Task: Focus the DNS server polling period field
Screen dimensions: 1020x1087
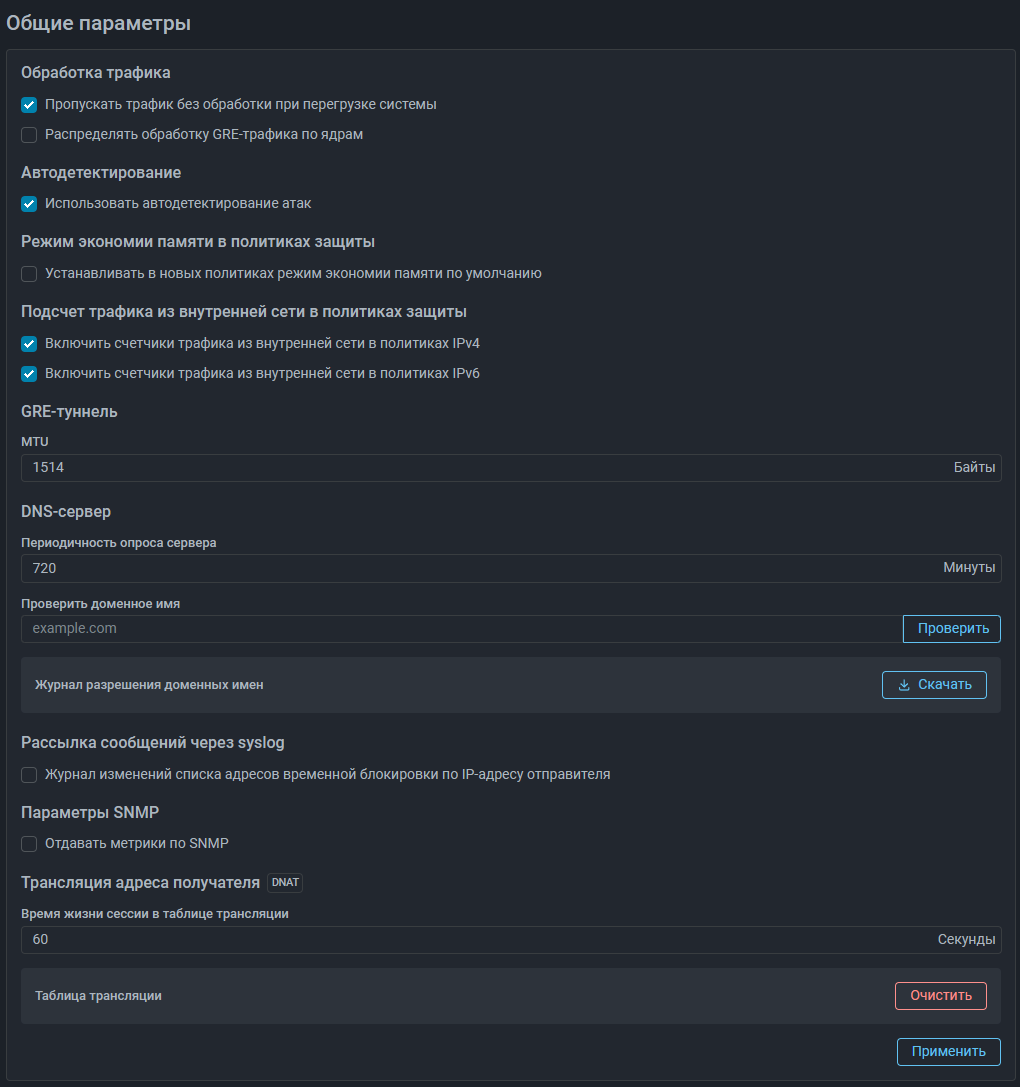Action: click(x=480, y=568)
